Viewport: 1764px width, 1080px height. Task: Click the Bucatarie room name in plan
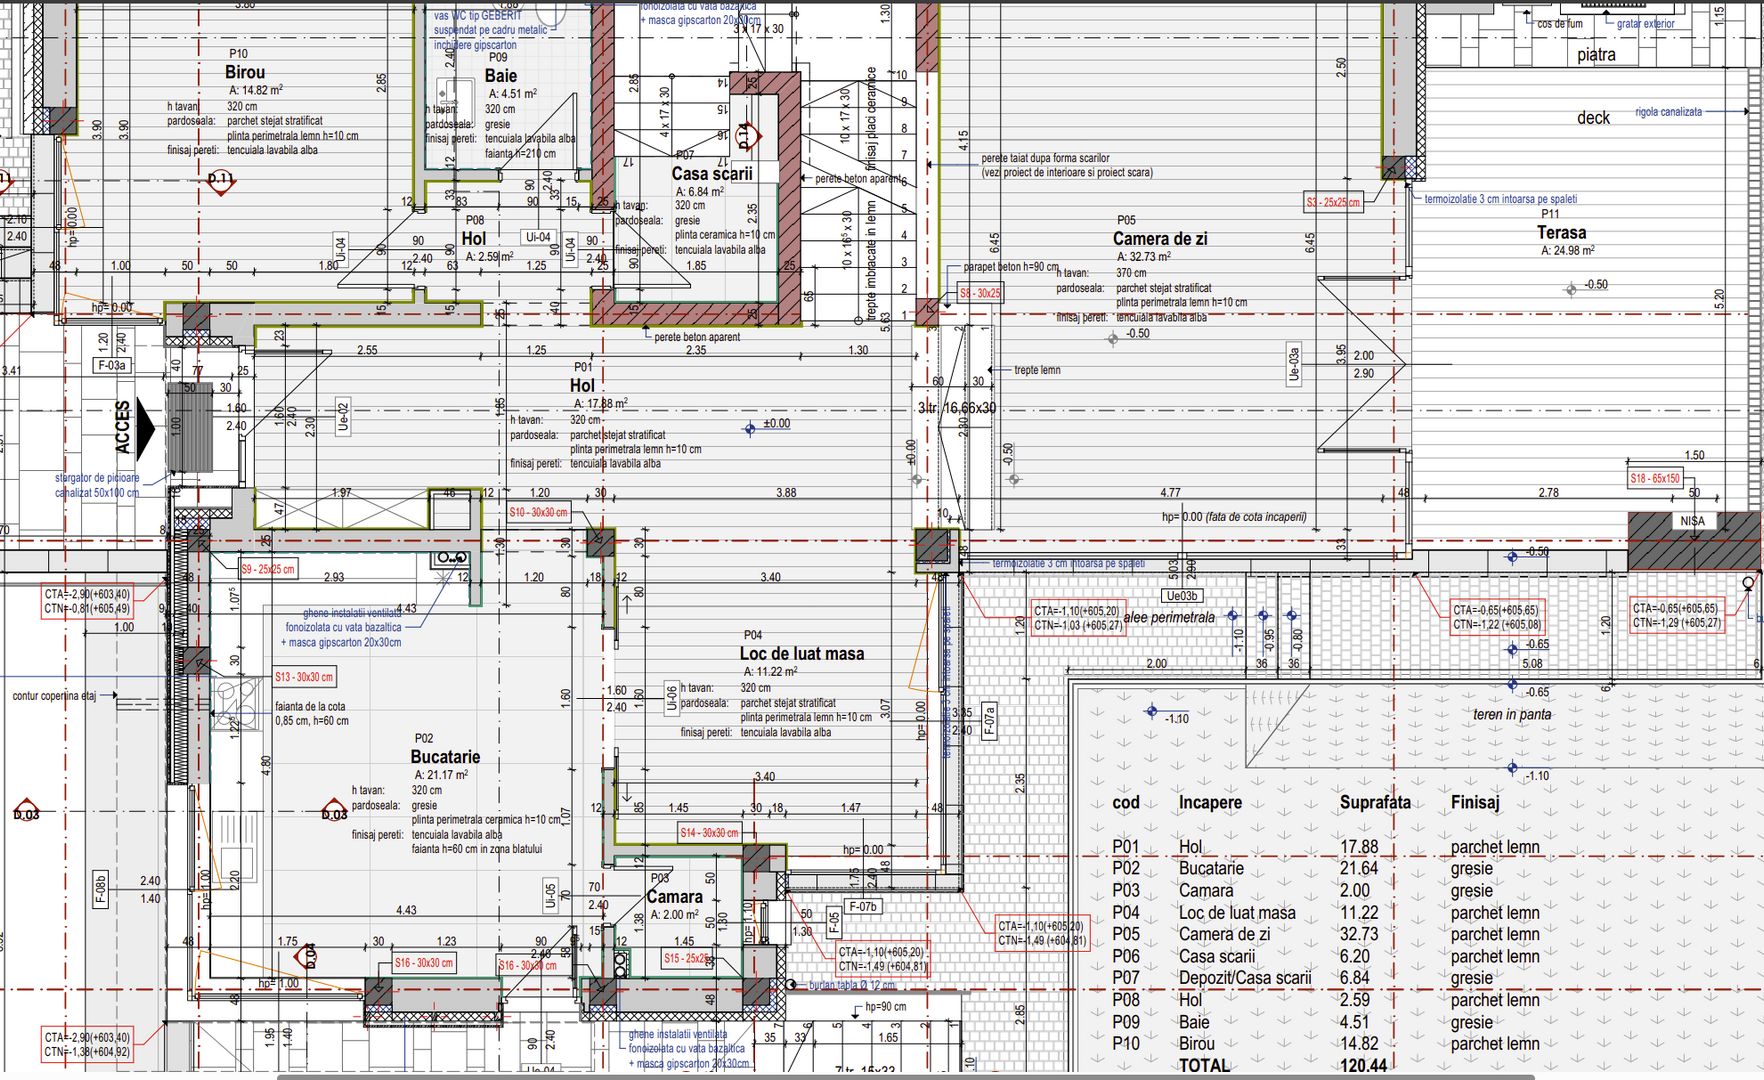tap(445, 757)
